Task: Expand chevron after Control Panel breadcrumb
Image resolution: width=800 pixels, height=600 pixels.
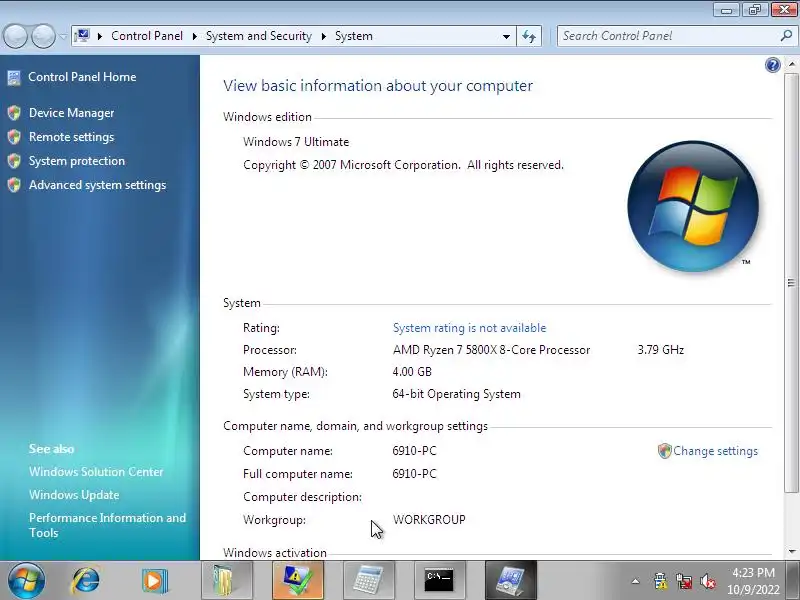Action: pyautogui.click(x=194, y=36)
